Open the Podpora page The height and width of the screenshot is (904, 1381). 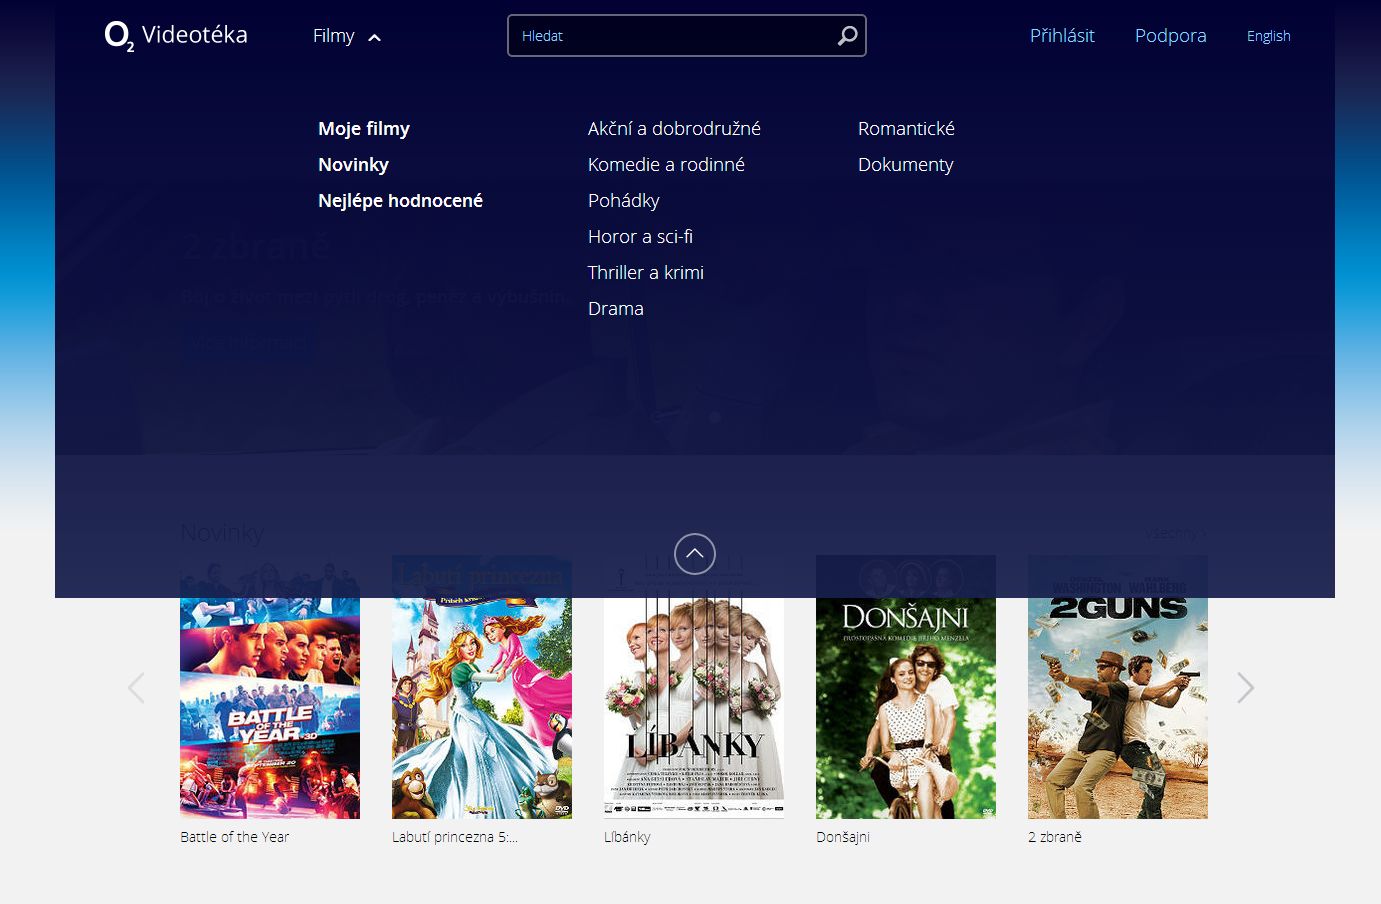click(x=1170, y=35)
